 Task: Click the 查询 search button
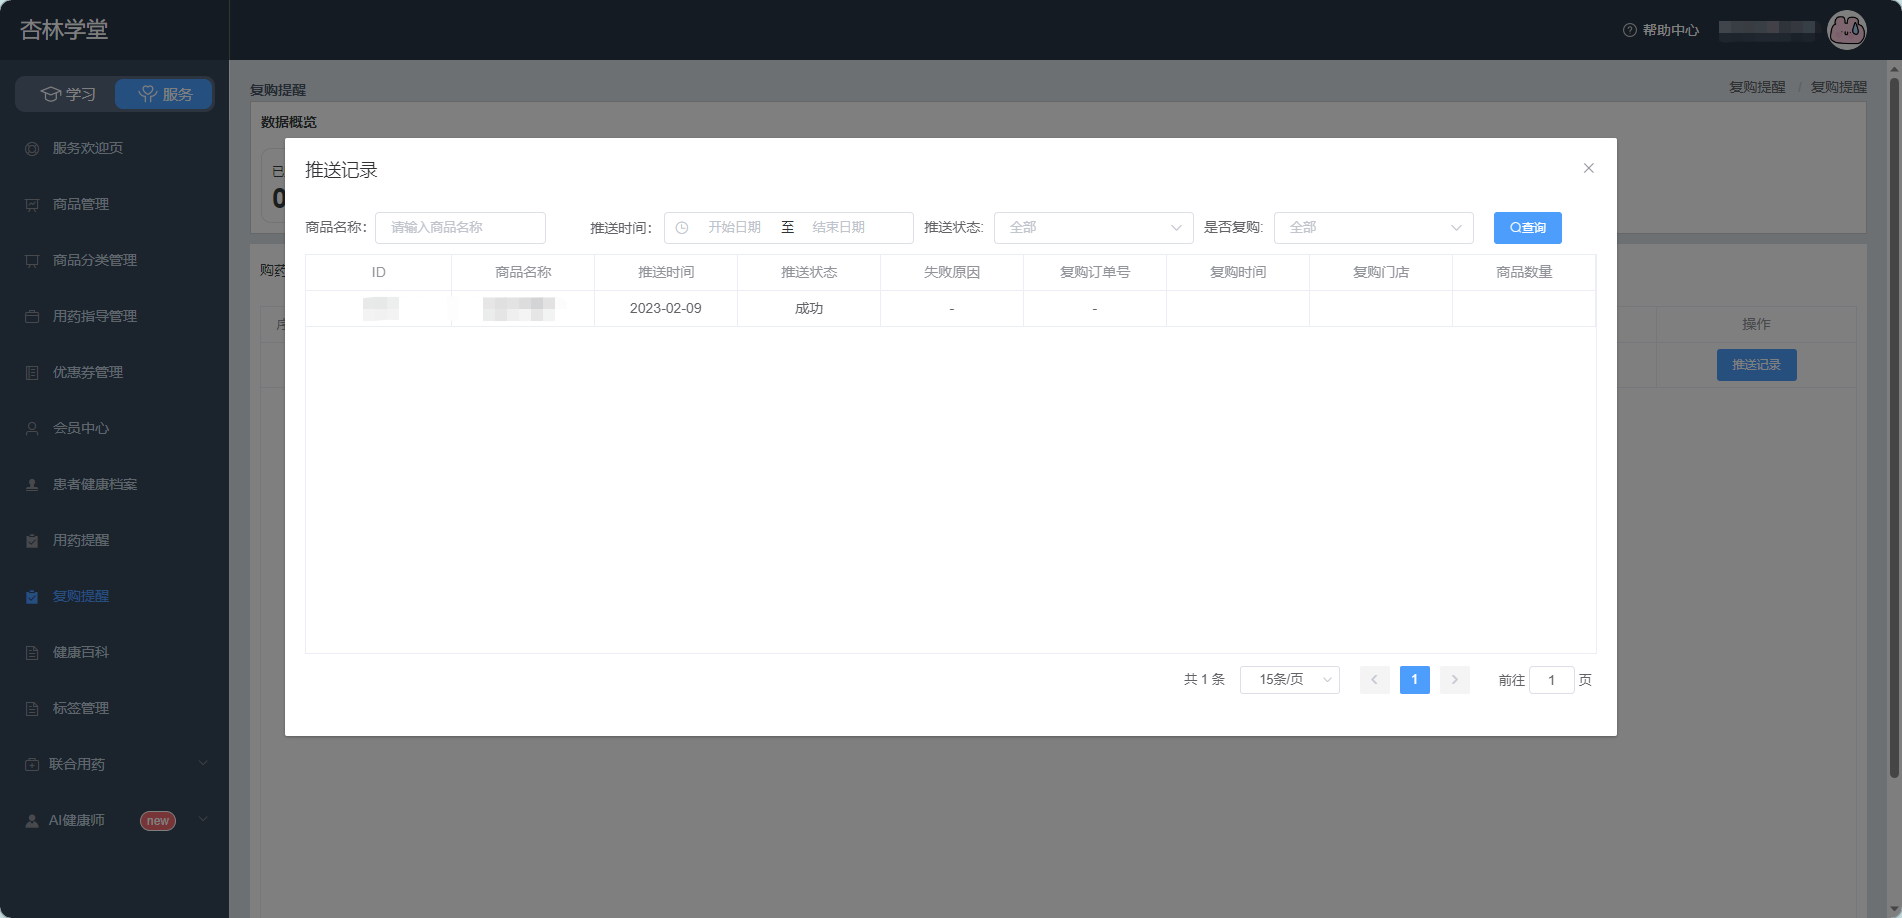point(1527,228)
